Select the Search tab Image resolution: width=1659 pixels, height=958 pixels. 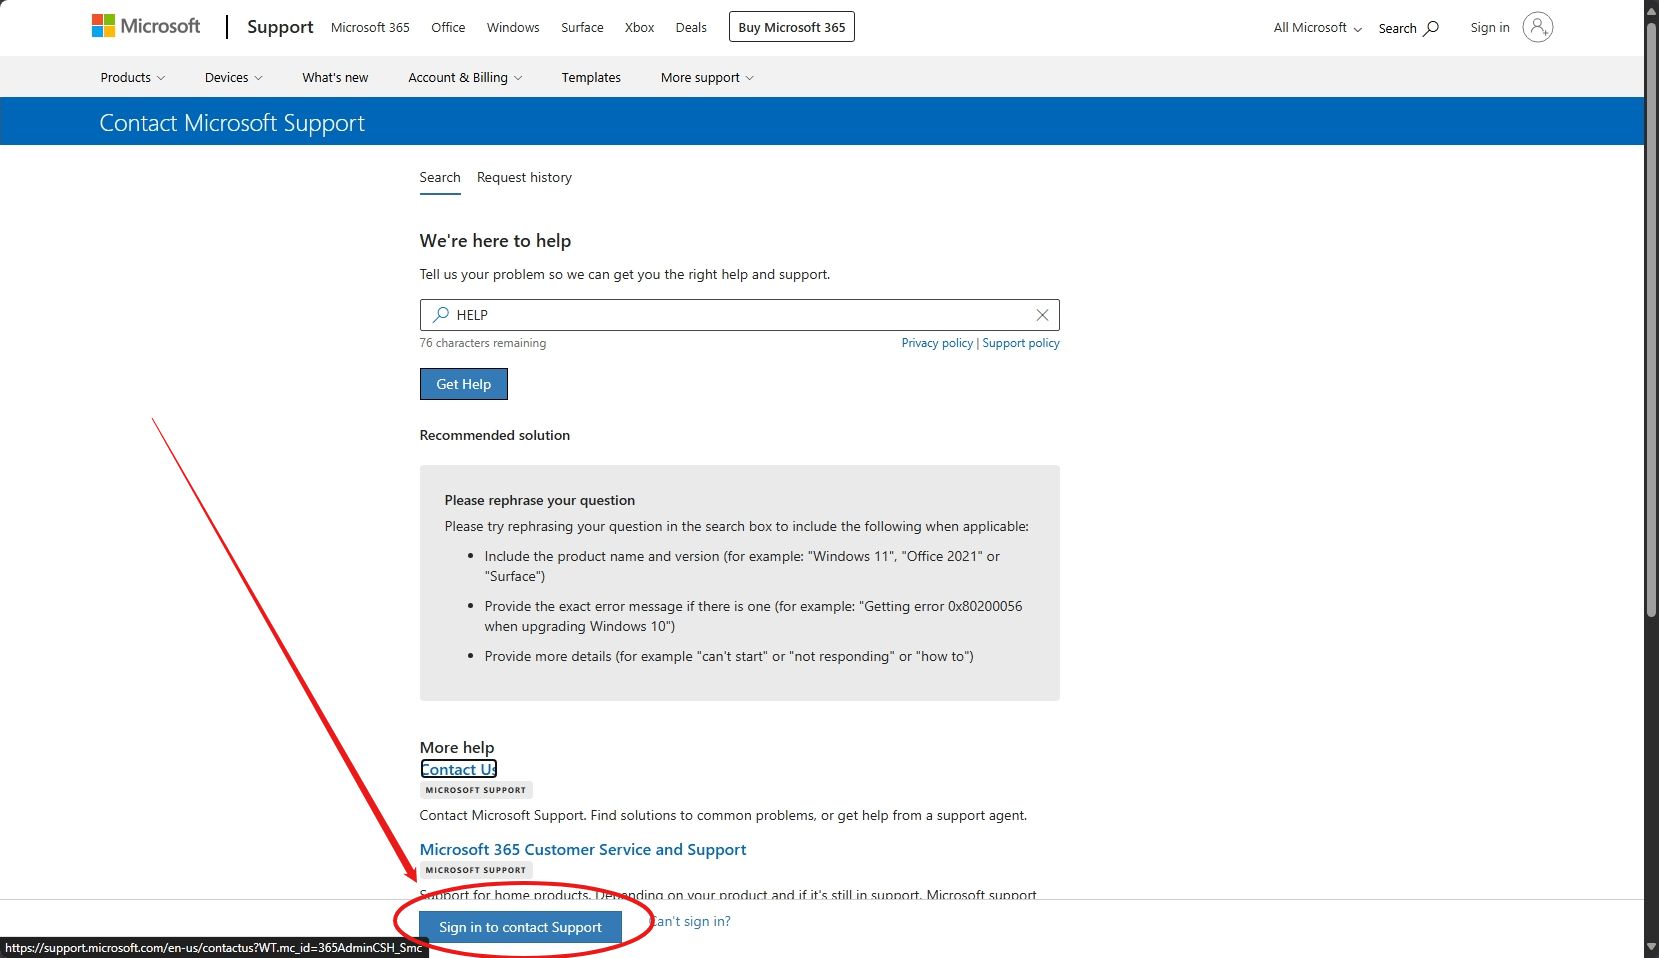[440, 177]
